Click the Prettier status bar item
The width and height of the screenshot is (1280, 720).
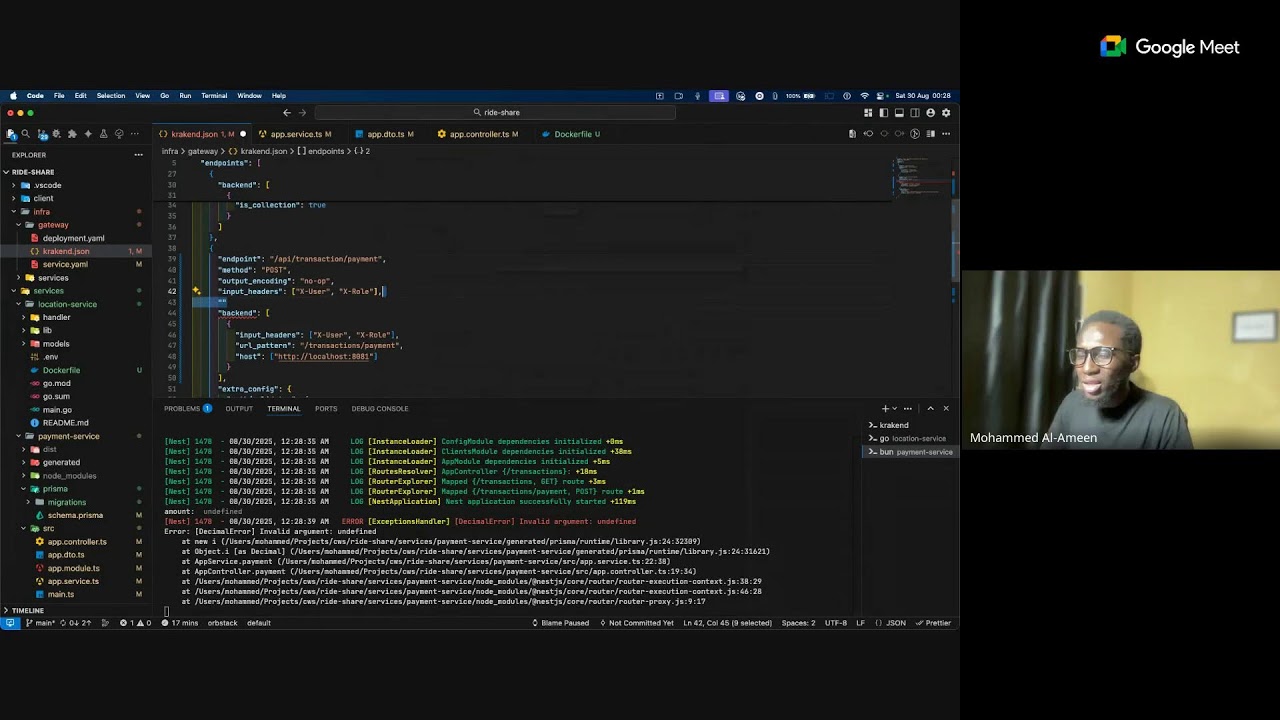(933, 623)
